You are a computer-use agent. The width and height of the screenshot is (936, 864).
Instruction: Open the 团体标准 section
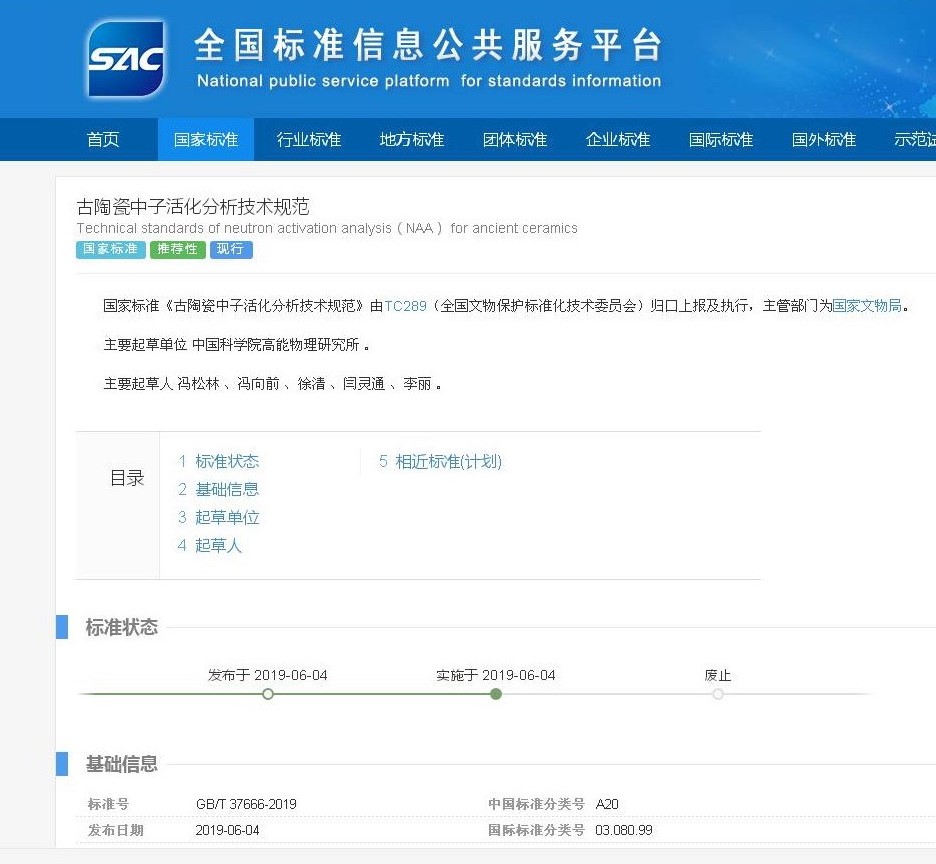tap(514, 139)
